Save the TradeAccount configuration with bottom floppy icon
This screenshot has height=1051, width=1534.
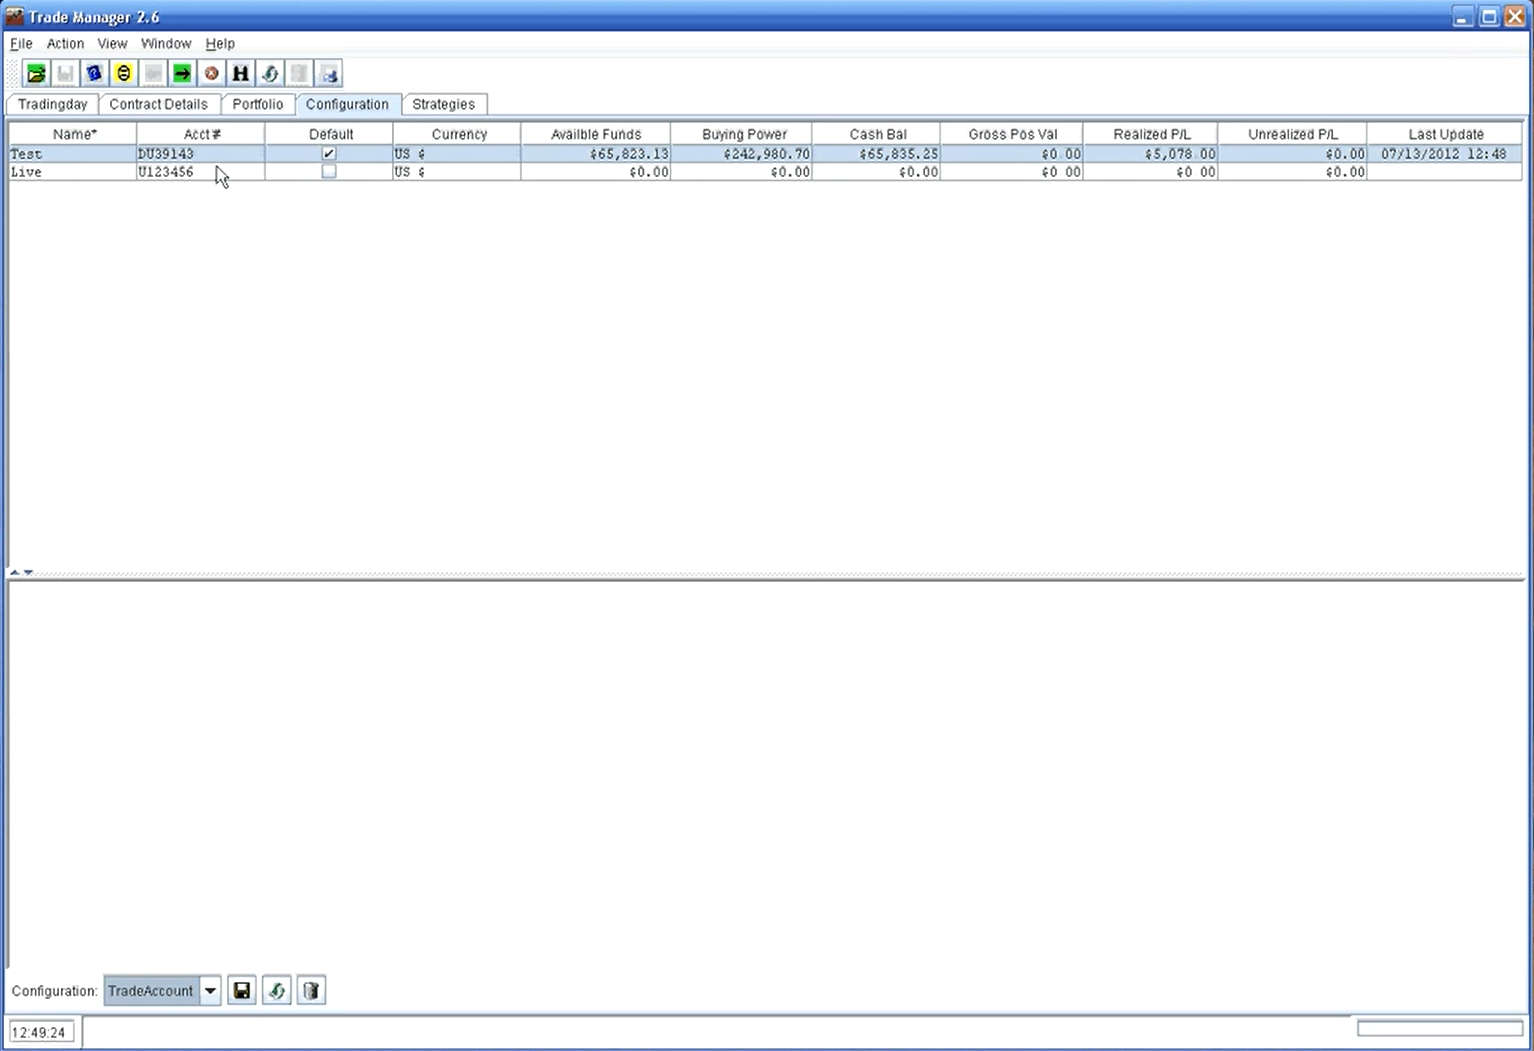242,991
